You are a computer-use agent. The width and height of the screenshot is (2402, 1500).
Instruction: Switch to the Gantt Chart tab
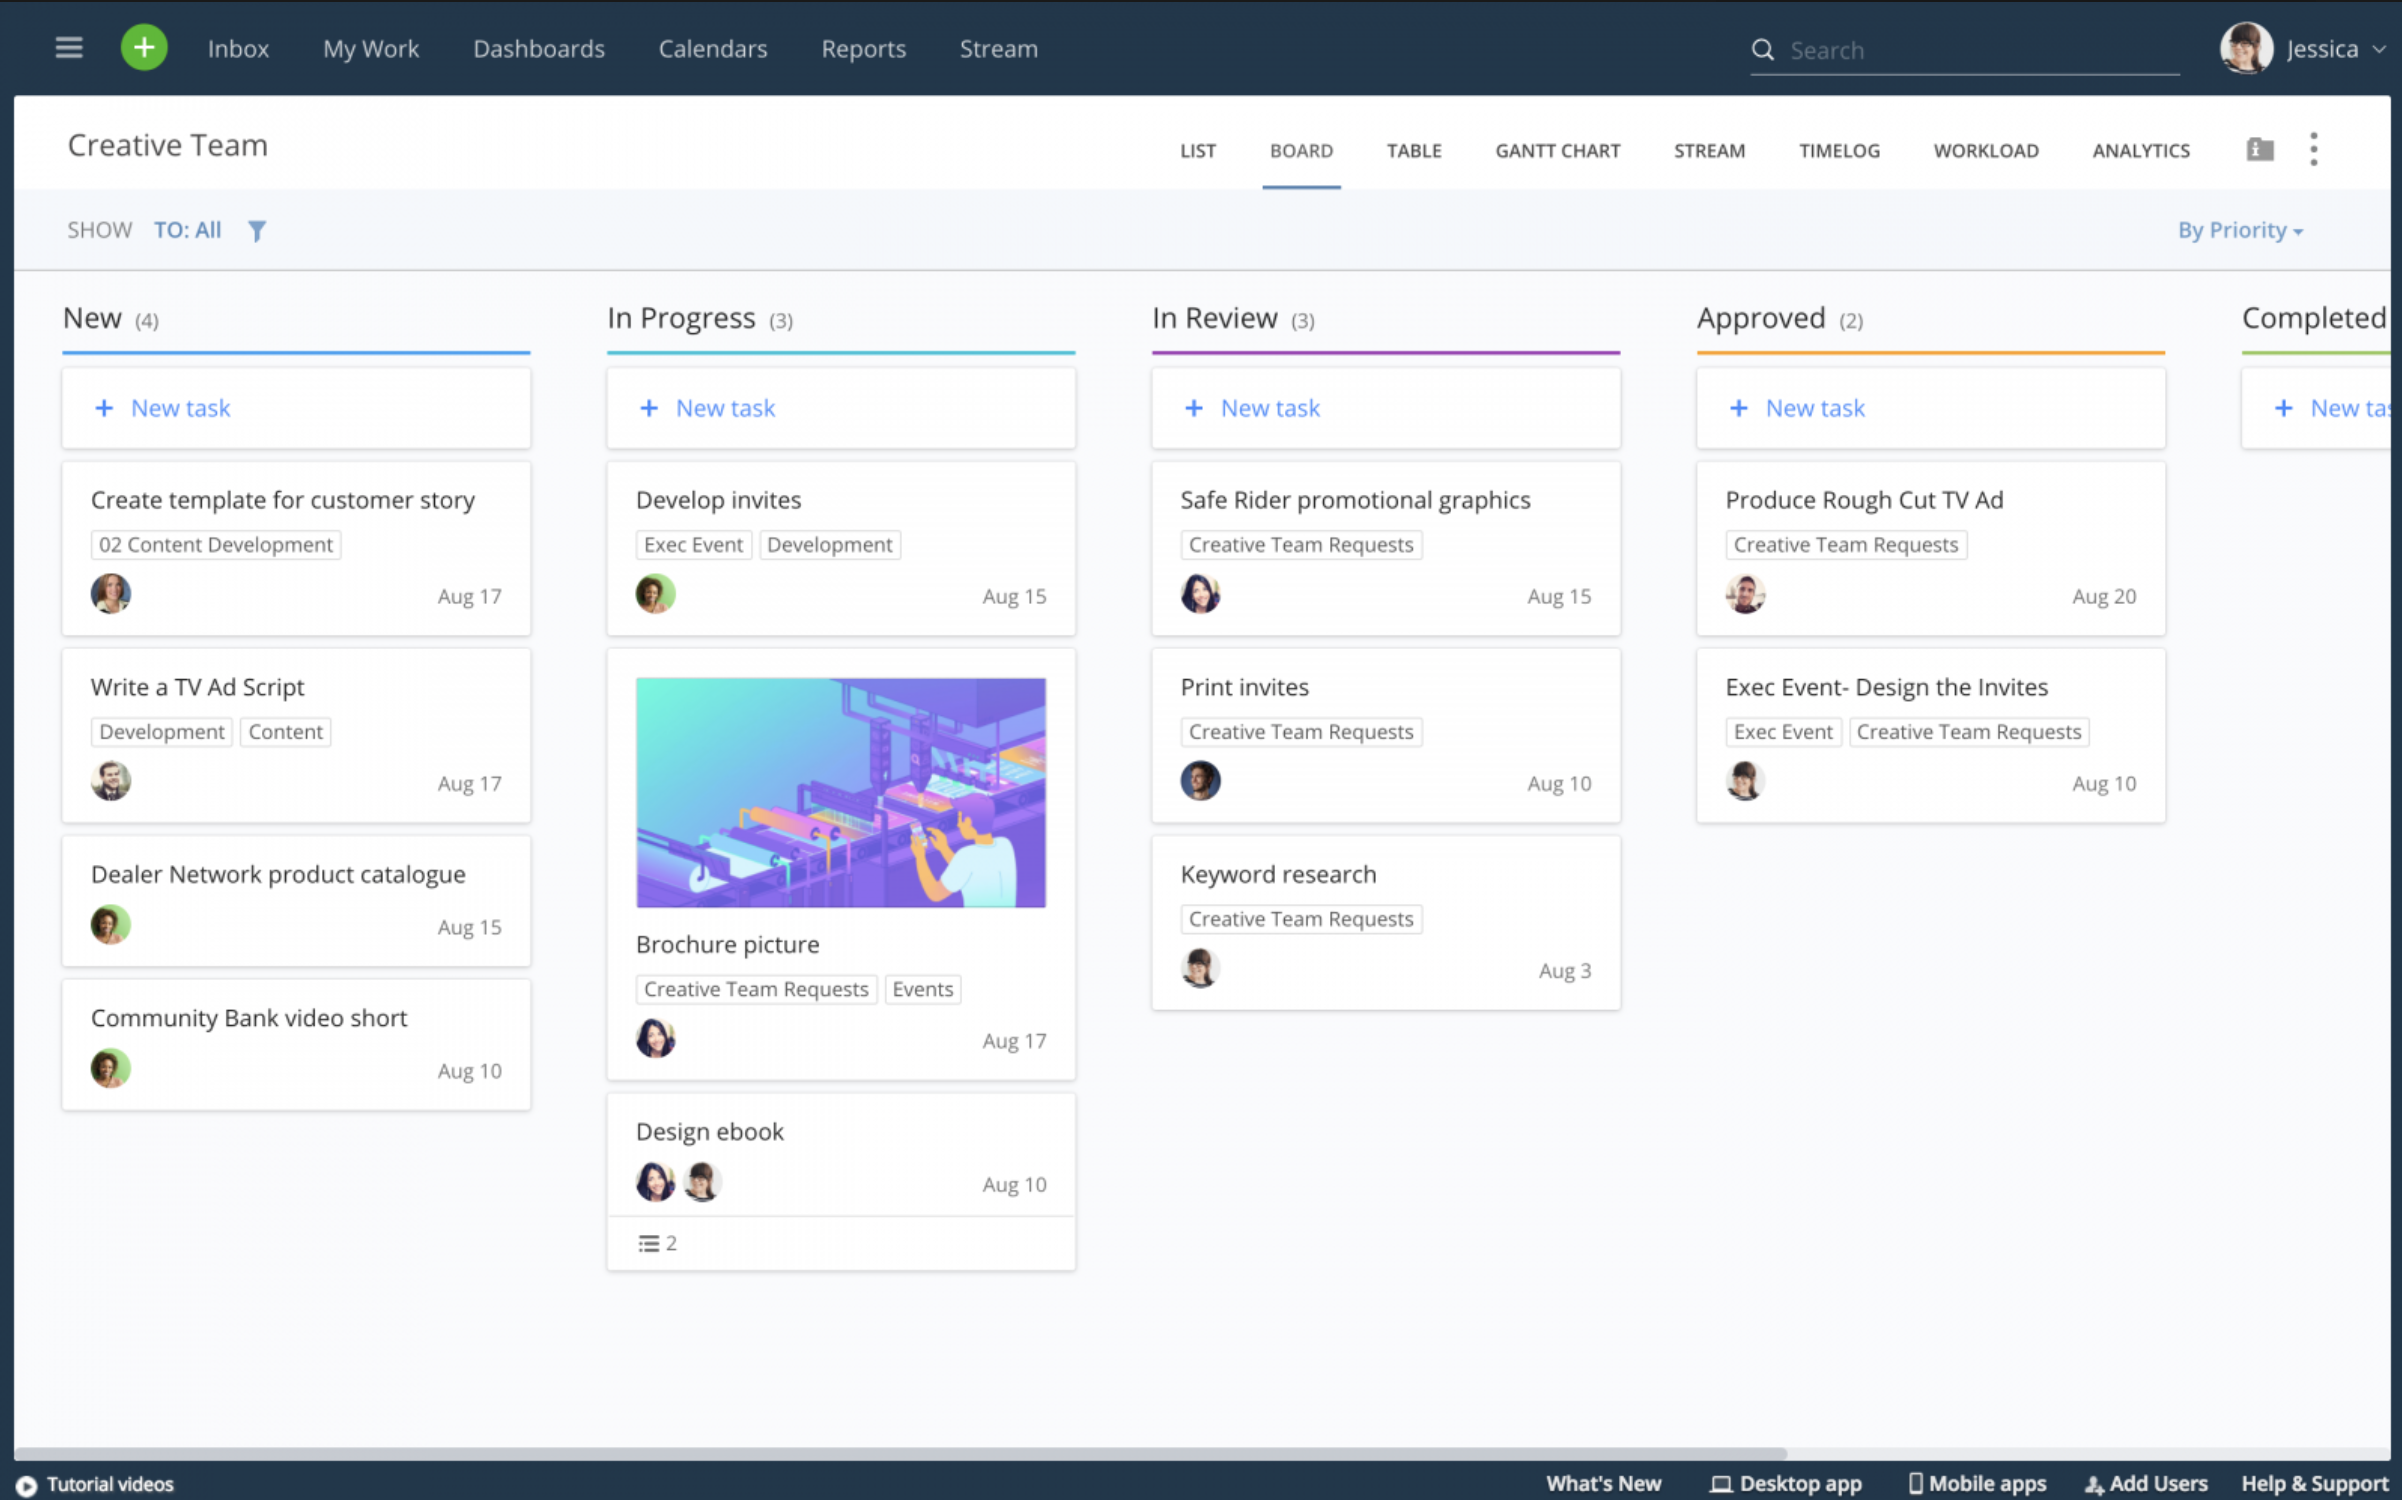point(1557,151)
